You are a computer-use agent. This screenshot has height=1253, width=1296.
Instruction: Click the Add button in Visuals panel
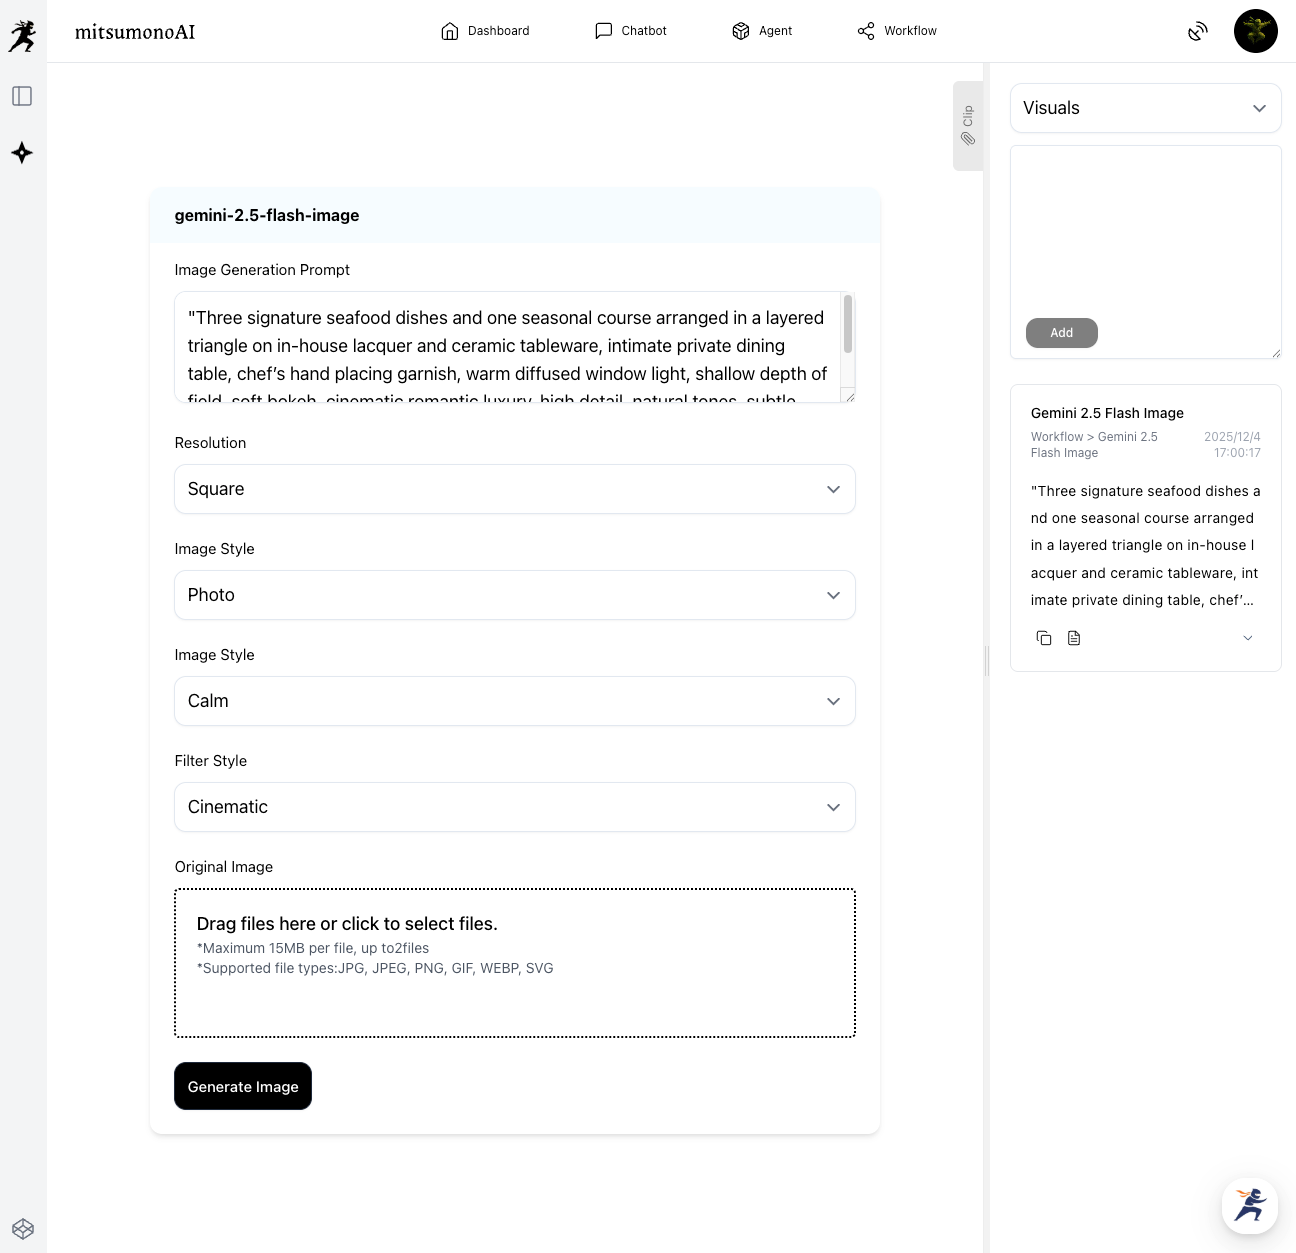1061,333
